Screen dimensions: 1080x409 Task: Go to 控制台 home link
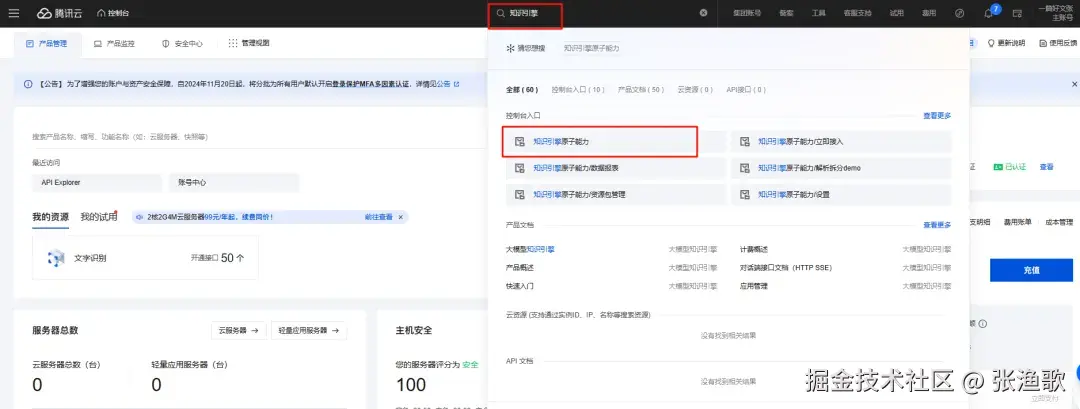(x=113, y=13)
